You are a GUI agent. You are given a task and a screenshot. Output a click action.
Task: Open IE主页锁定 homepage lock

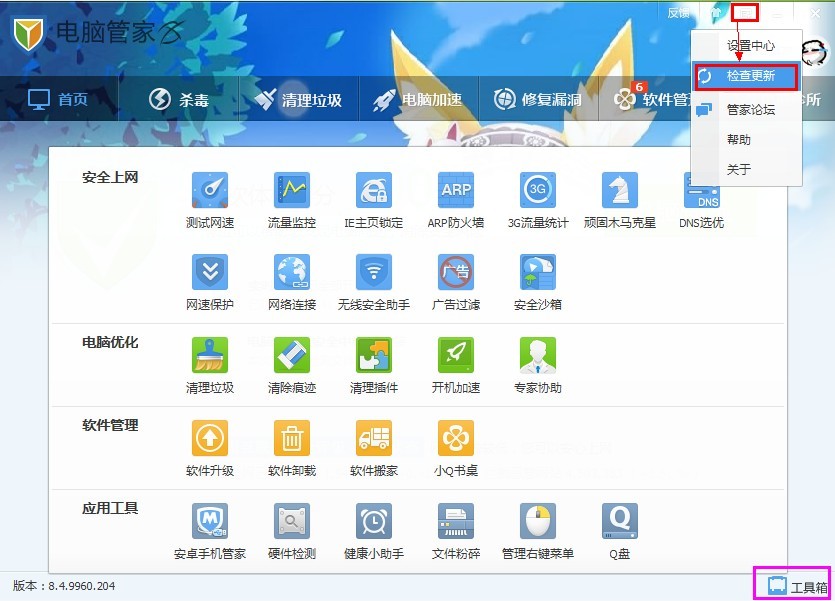point(374,200)
